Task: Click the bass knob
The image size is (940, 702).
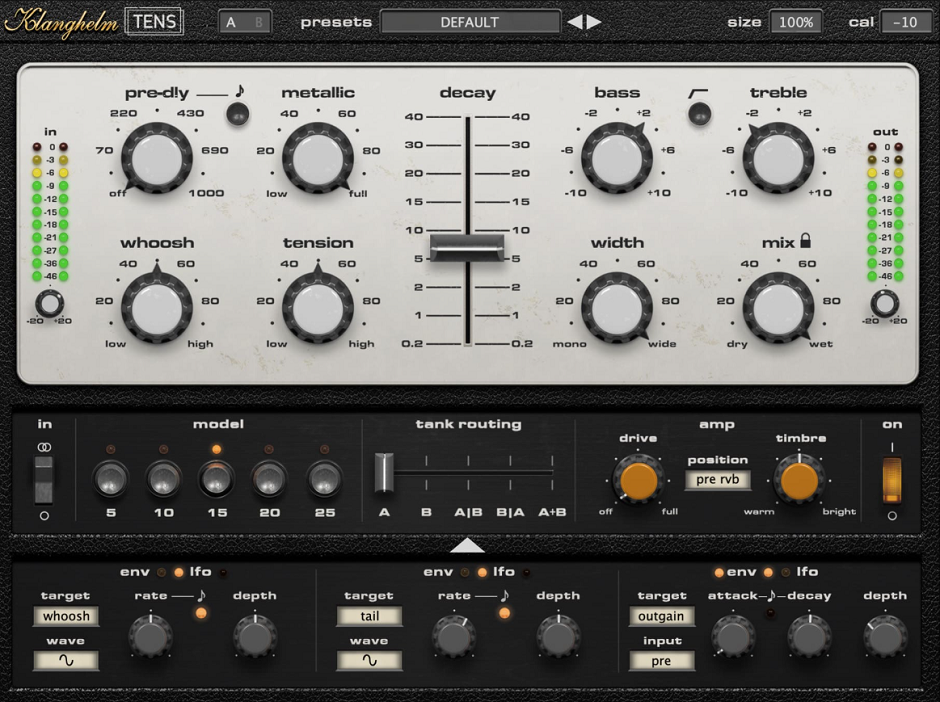Action: pyautogui.click(x=617, y=159)
